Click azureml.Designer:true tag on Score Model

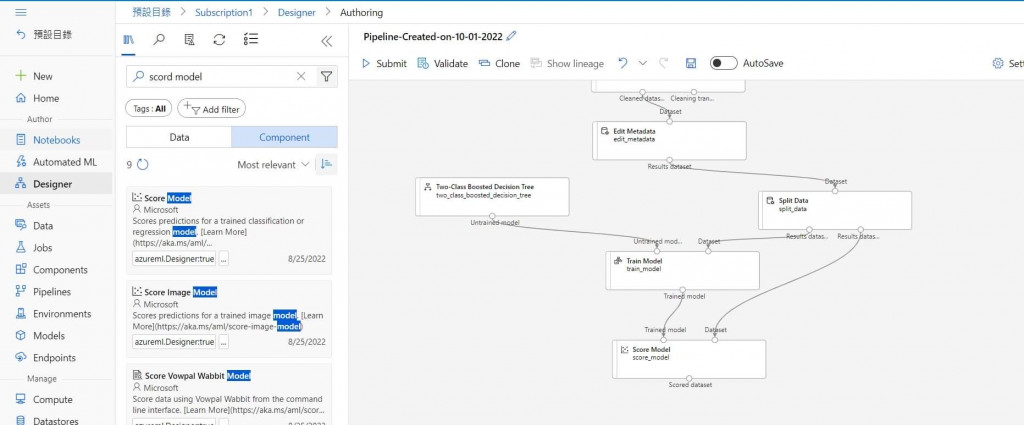(x=174, y=259)
